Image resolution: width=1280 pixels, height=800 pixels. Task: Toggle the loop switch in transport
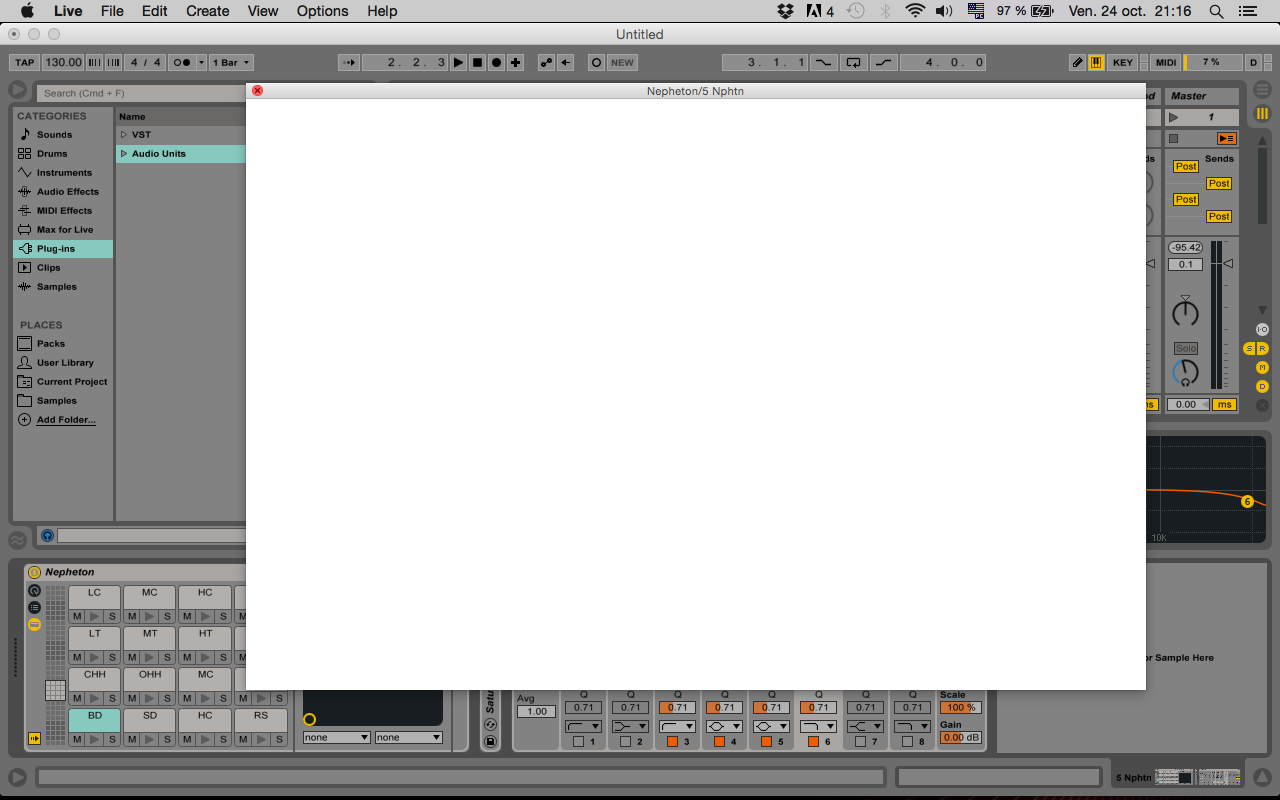853,62
